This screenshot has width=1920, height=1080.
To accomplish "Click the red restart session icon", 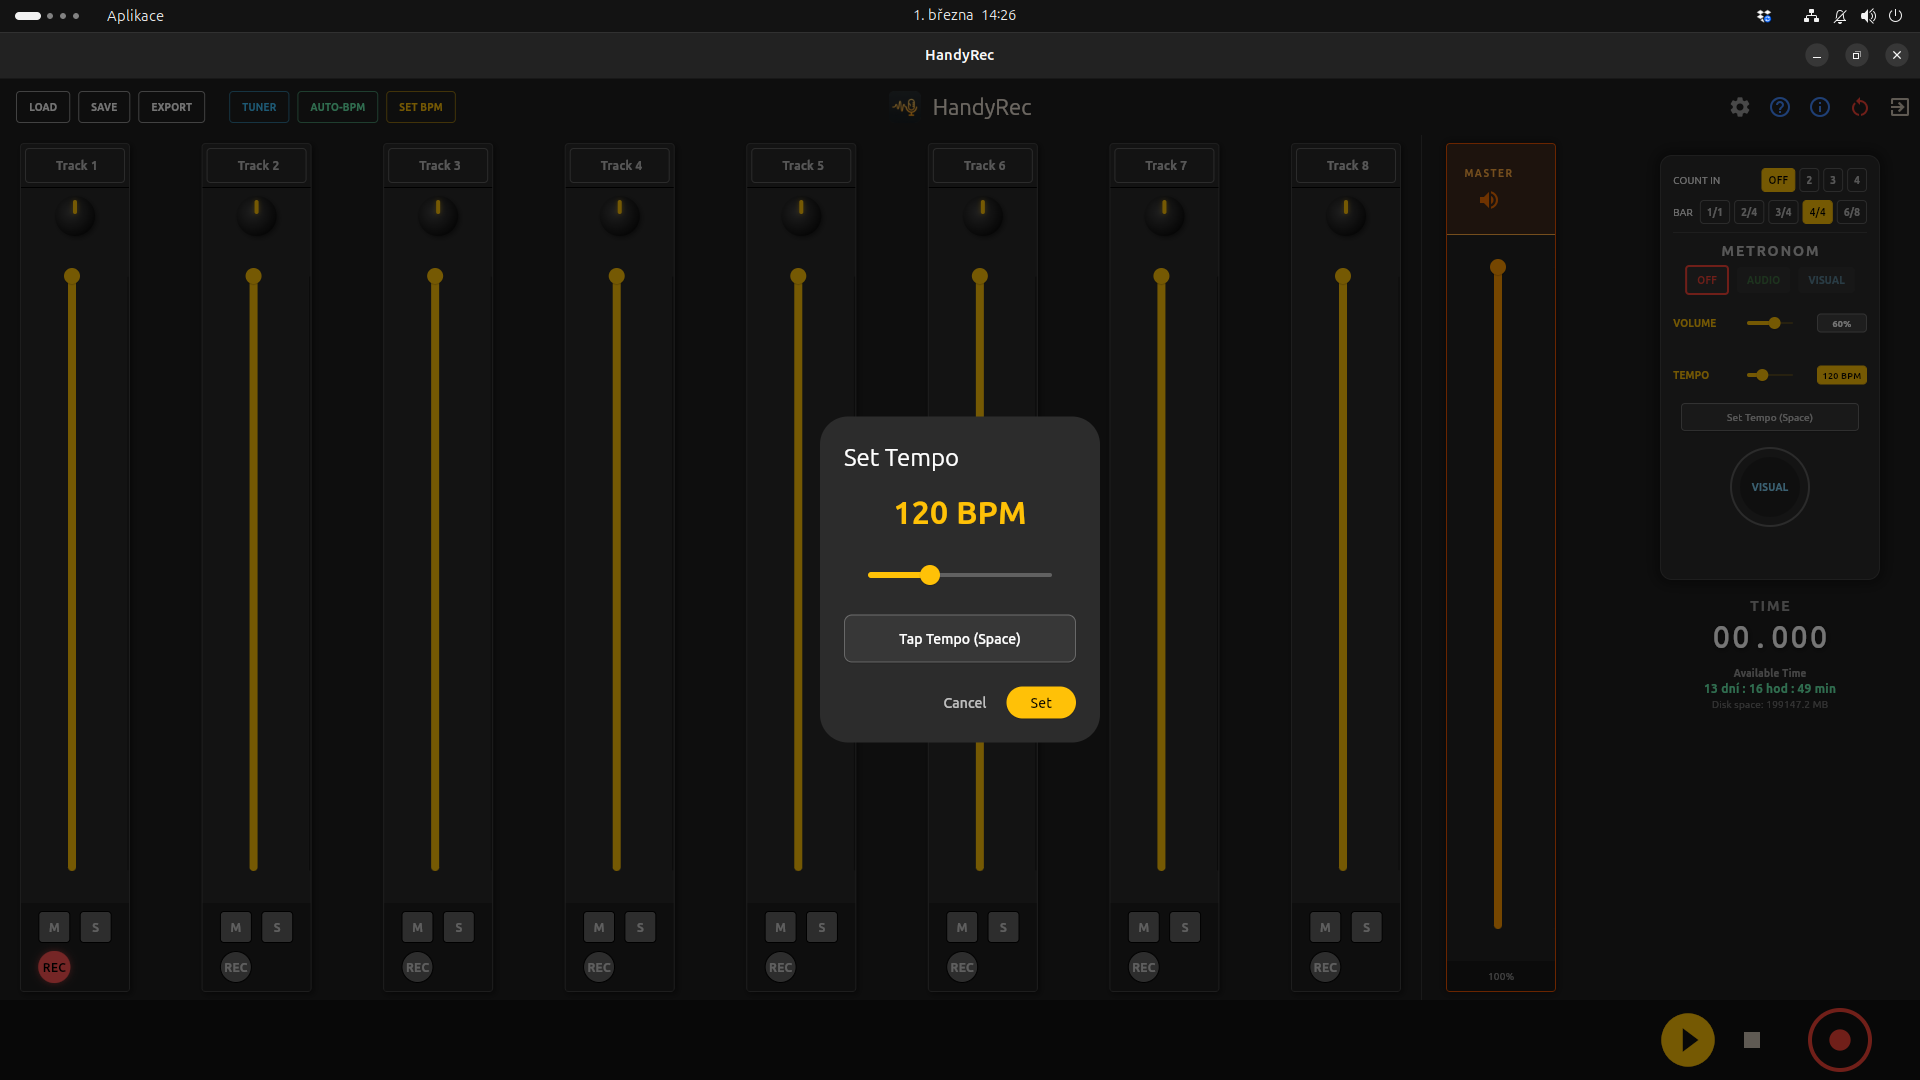I will point(1860,107).
